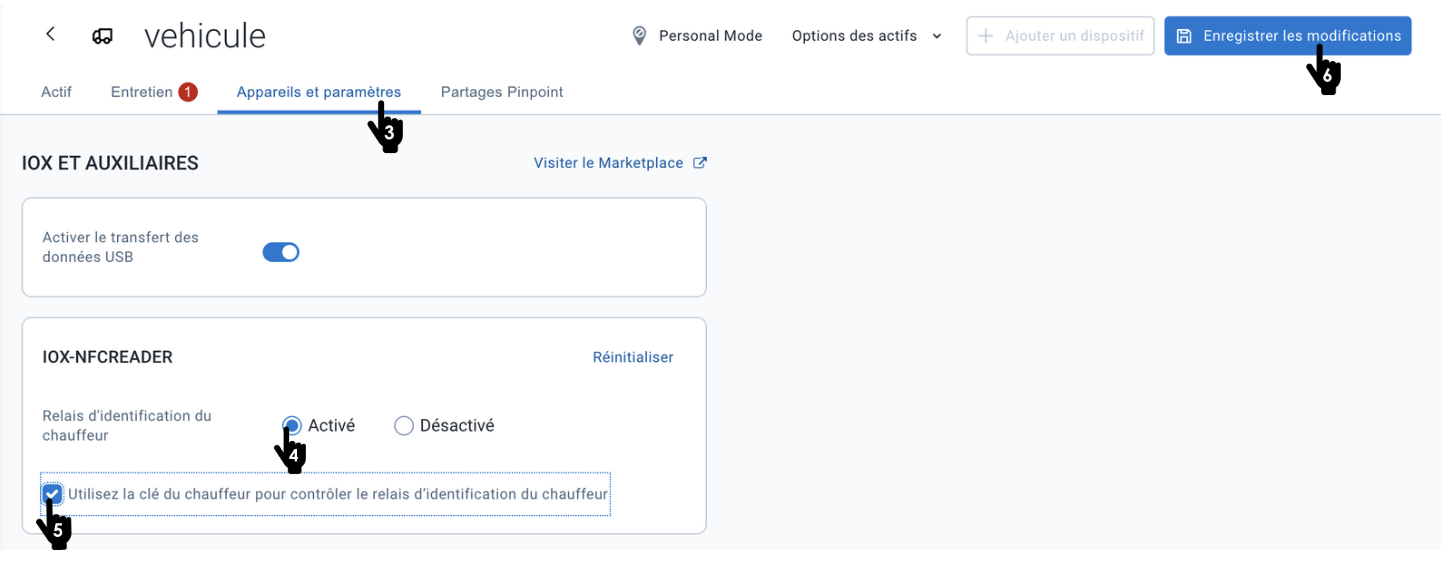Click the Réinitialiser link for IOX-NFCREADER
This screenshot has height=562, width=1446.
click(633, 357)
